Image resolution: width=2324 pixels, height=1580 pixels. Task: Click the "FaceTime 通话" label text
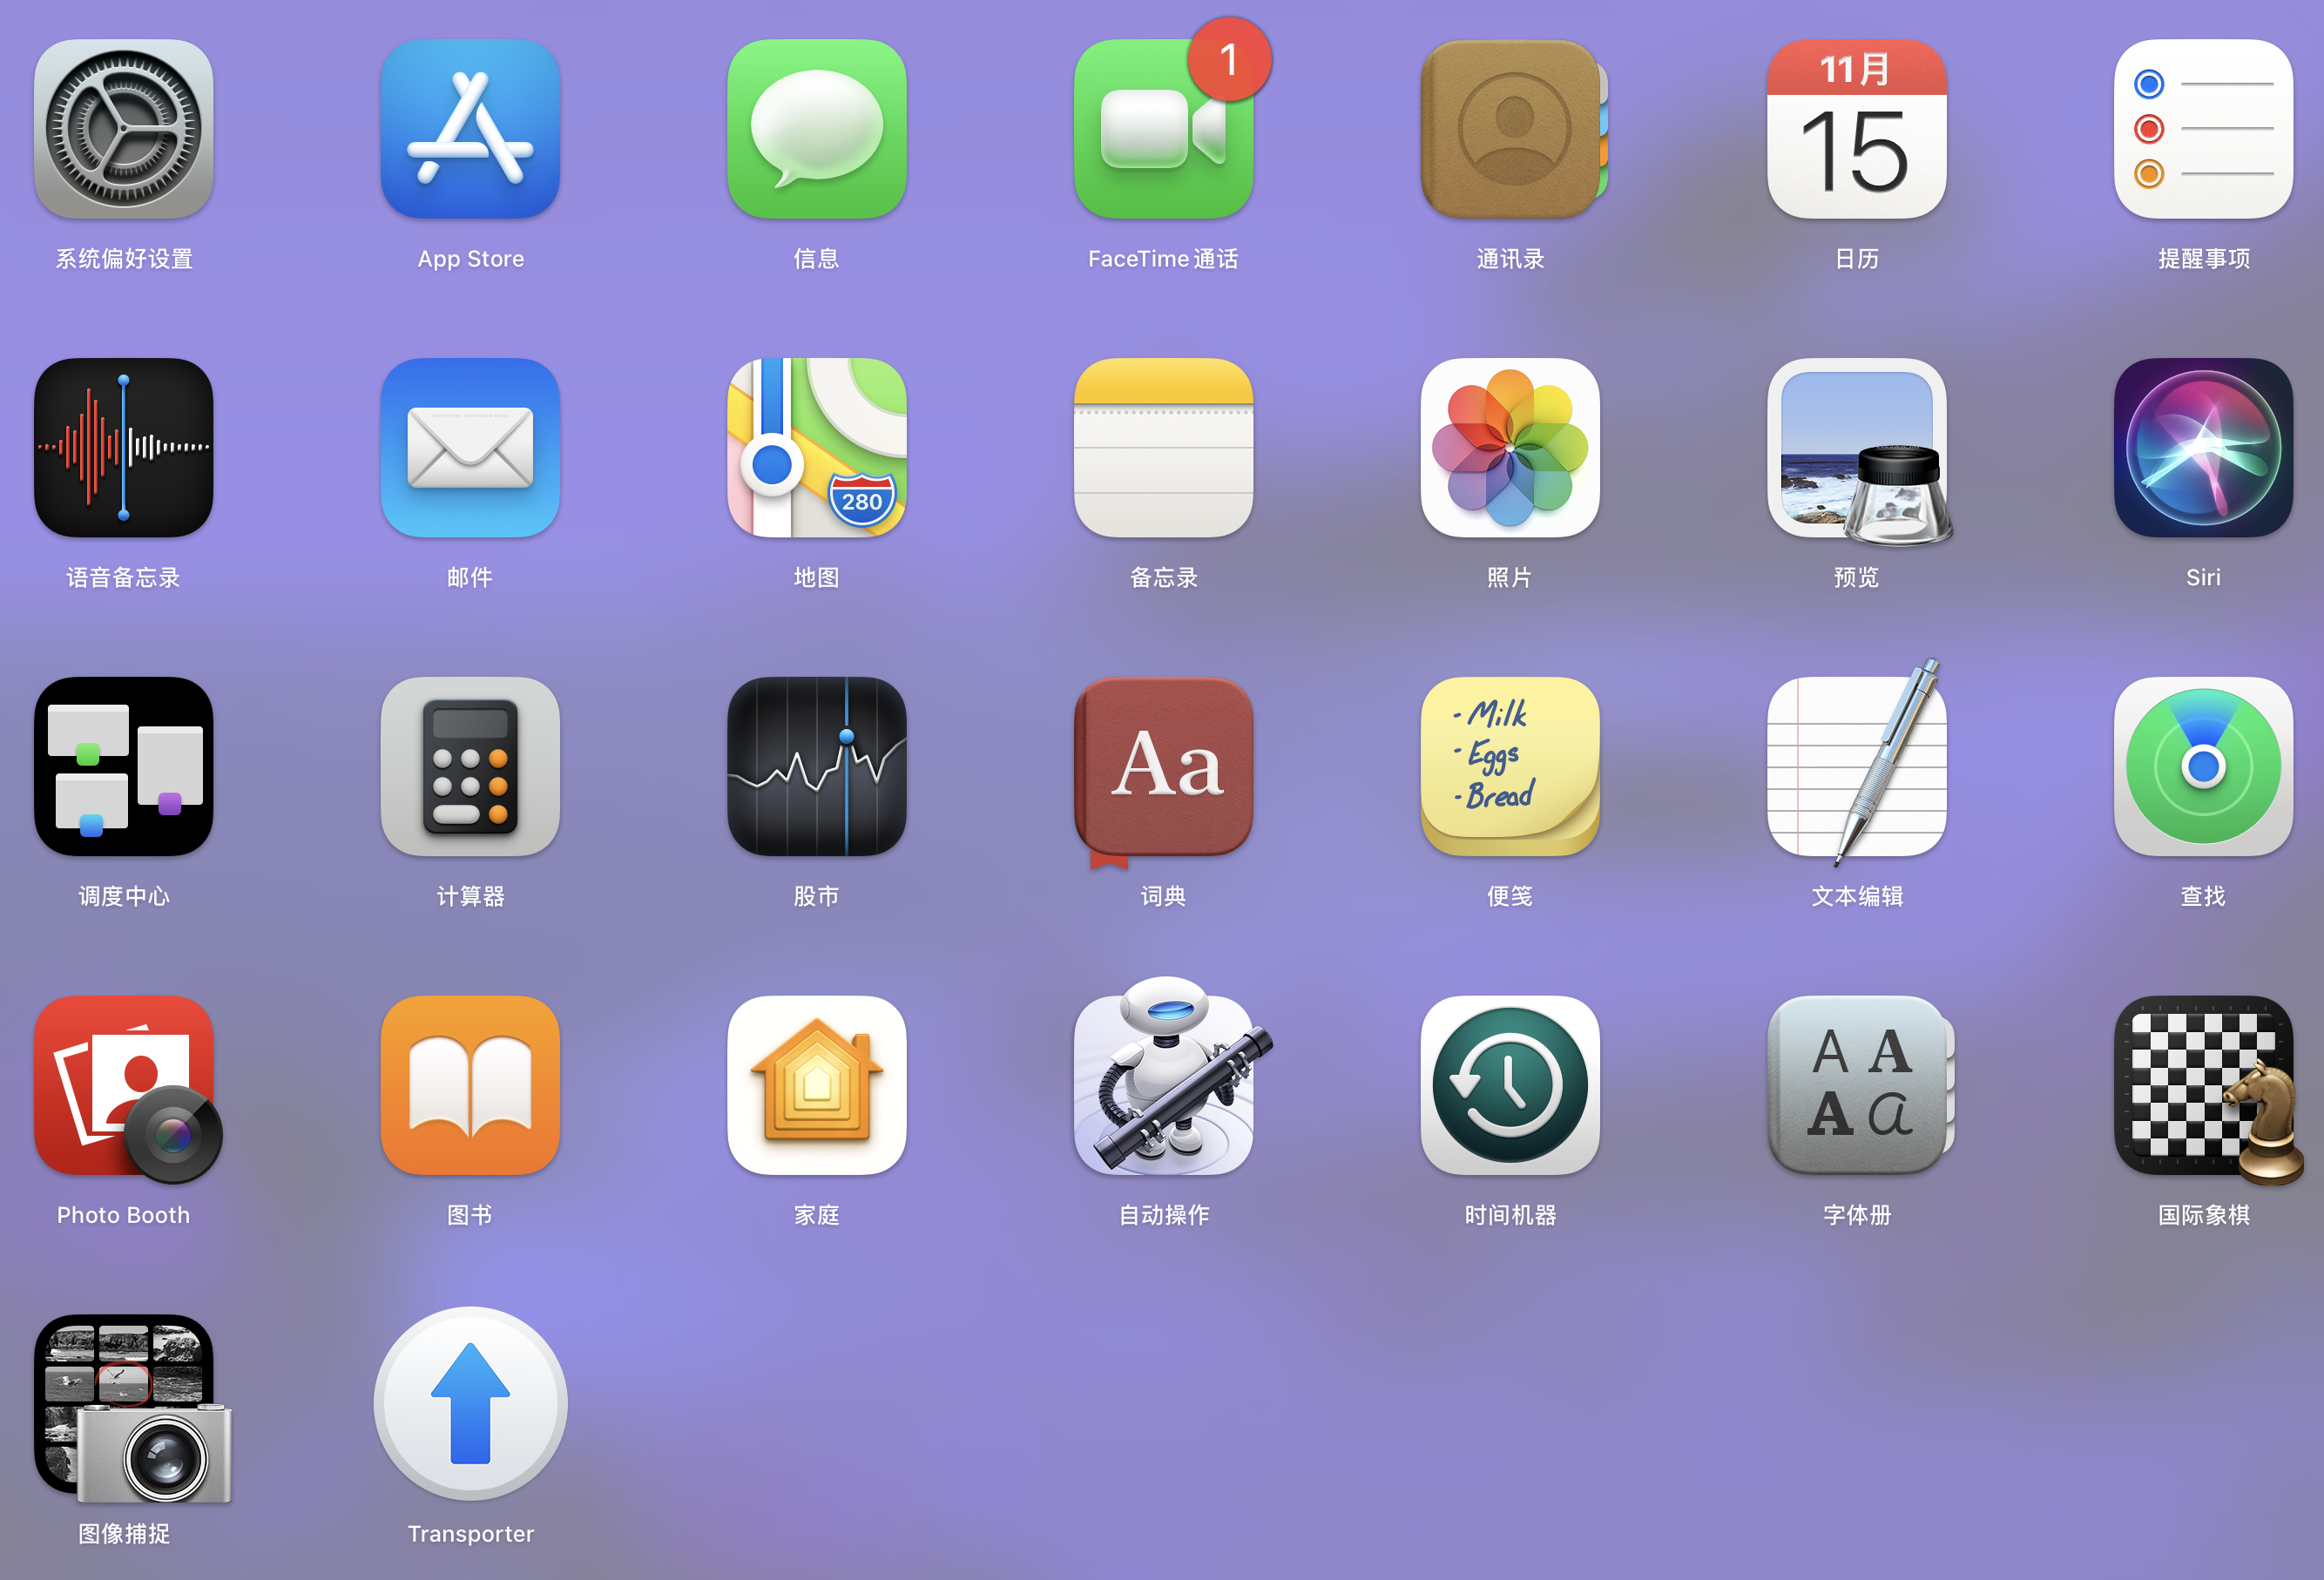point(1163,259)
